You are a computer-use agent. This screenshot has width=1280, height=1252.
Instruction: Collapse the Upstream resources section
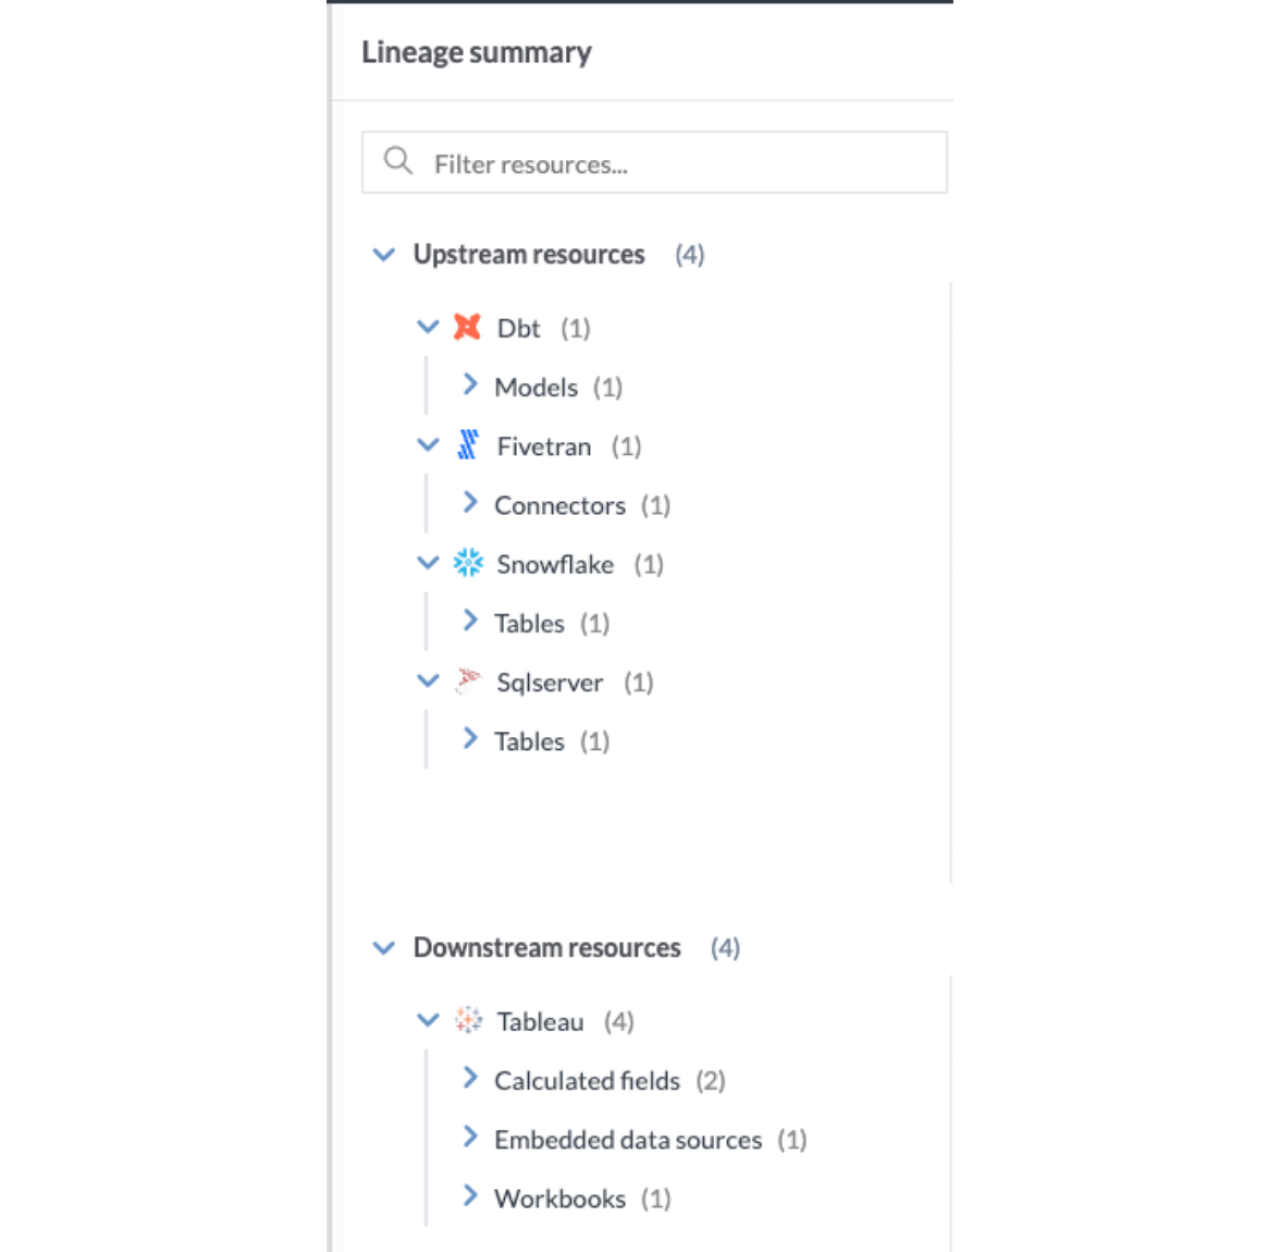coord(383,255)
